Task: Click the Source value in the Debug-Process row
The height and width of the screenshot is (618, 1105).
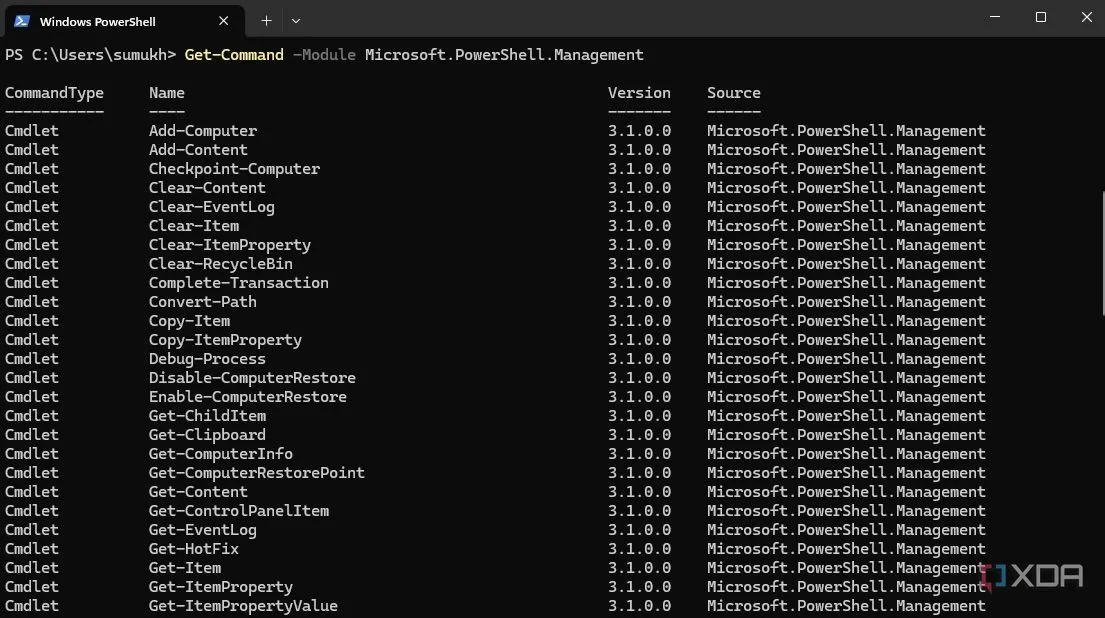Action: [846, 359]
